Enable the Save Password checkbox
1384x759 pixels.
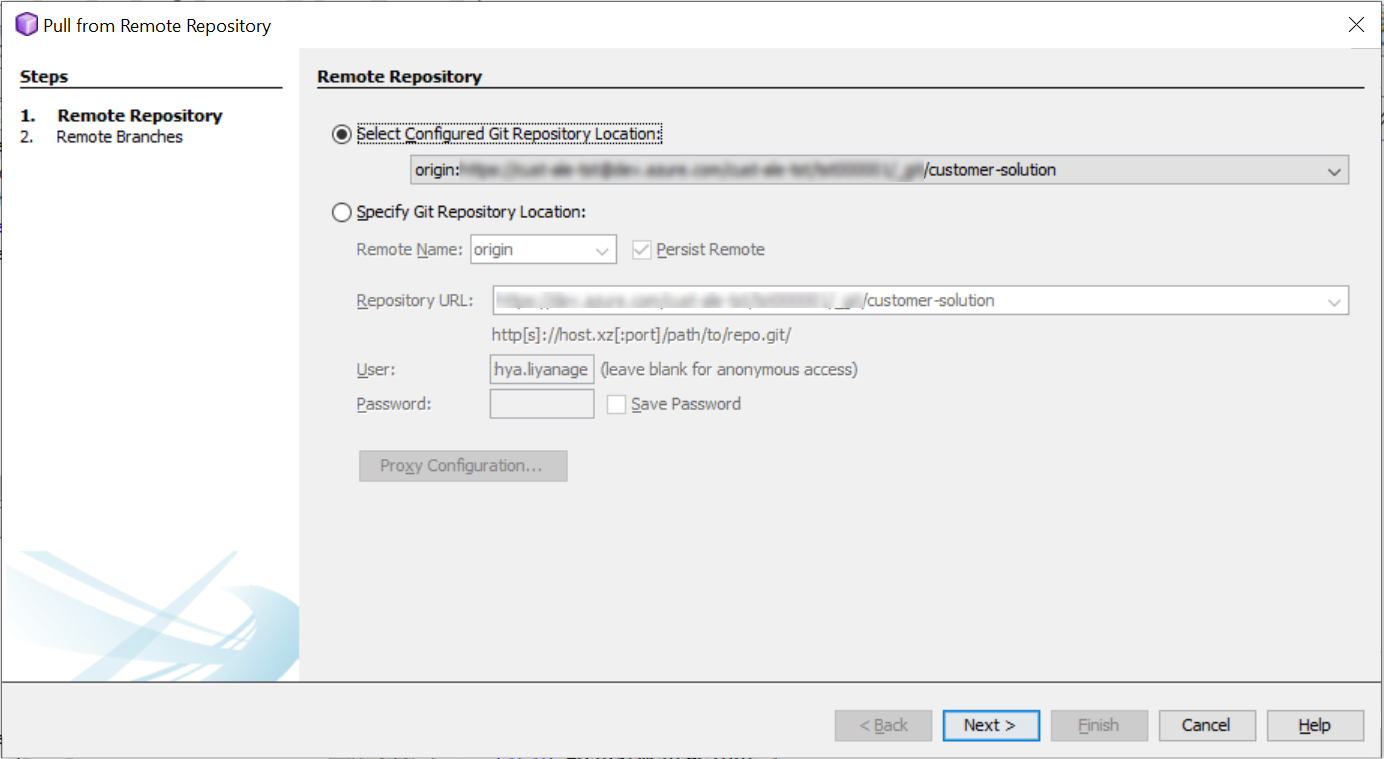tap(616, 404)
